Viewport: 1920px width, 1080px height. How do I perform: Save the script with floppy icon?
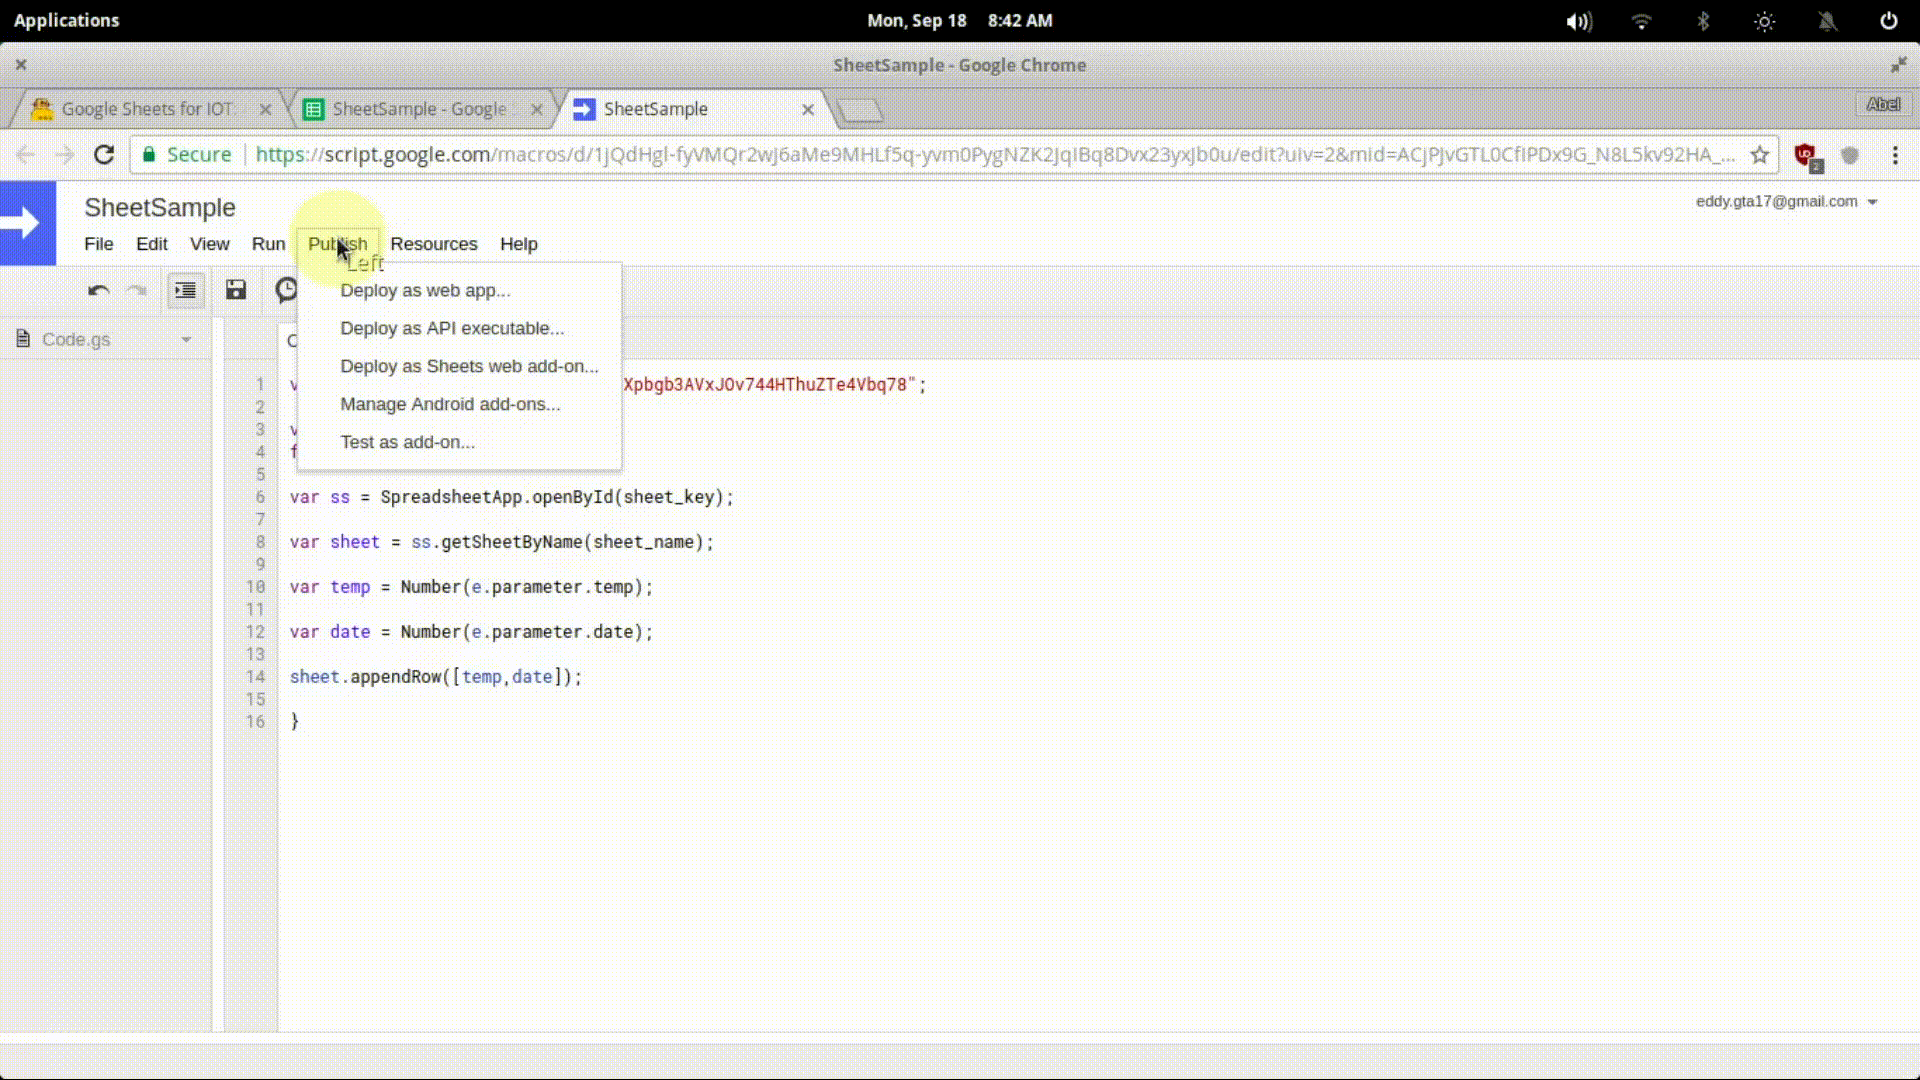click(x=235, y=290)
